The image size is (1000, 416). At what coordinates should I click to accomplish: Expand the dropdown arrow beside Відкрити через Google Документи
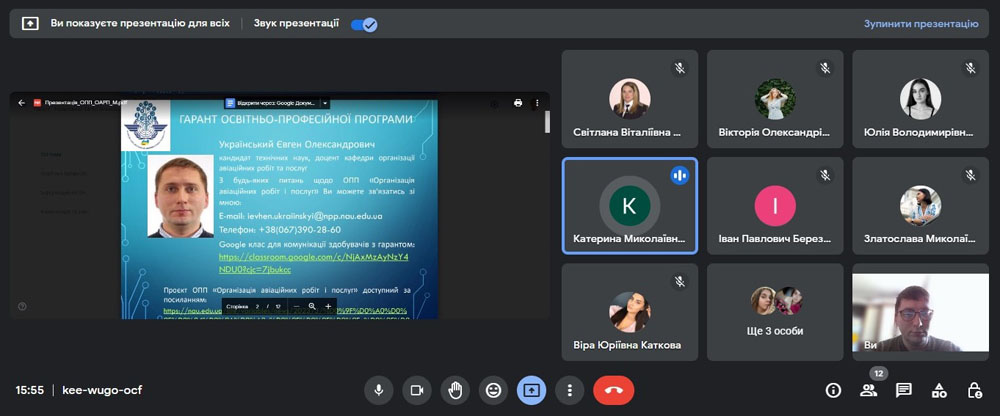[325, 102]
